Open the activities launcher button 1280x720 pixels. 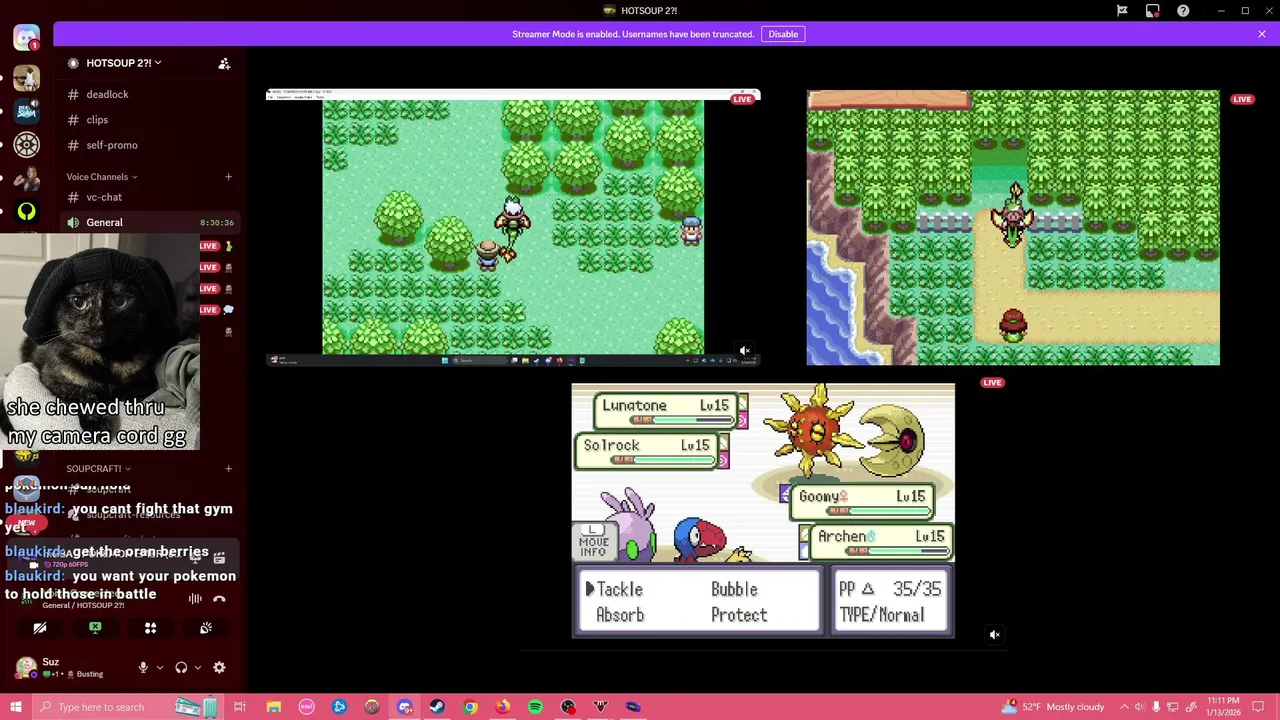click(x=150, y=628)
